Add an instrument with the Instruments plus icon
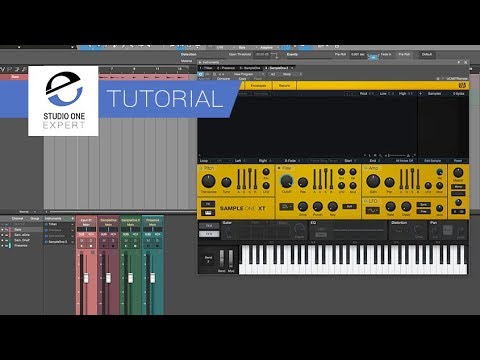 (72, 219)
